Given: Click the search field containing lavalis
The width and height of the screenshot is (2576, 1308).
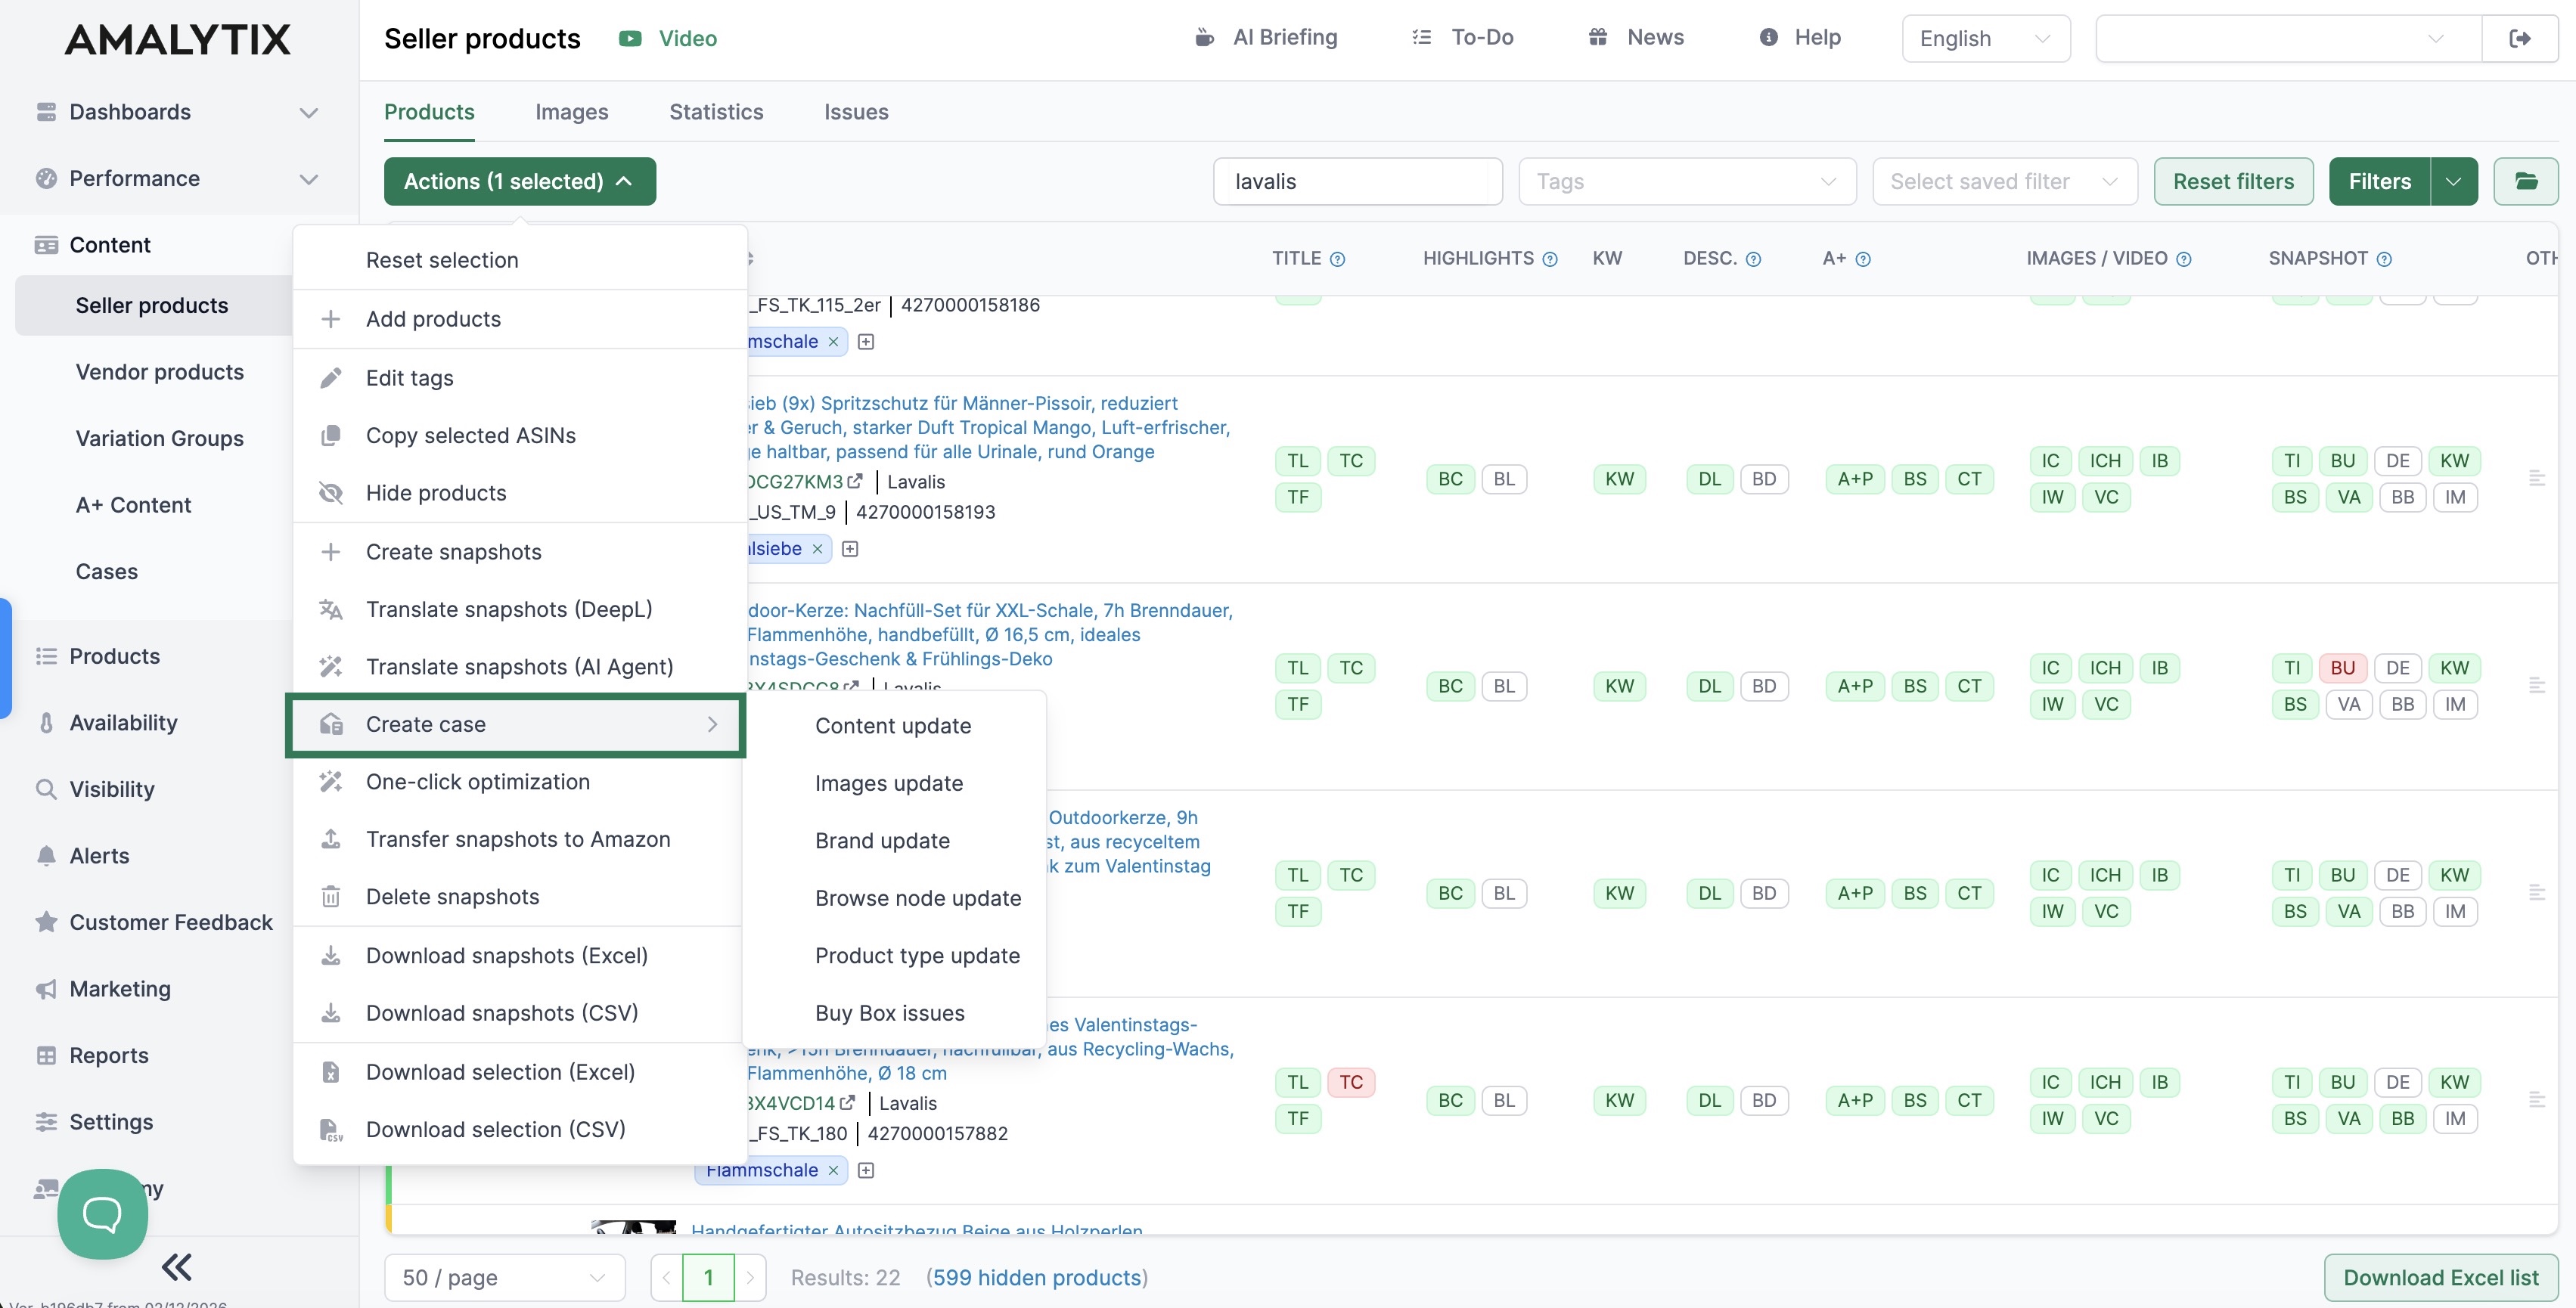Looking at the screenshot, I should 1356,181.
